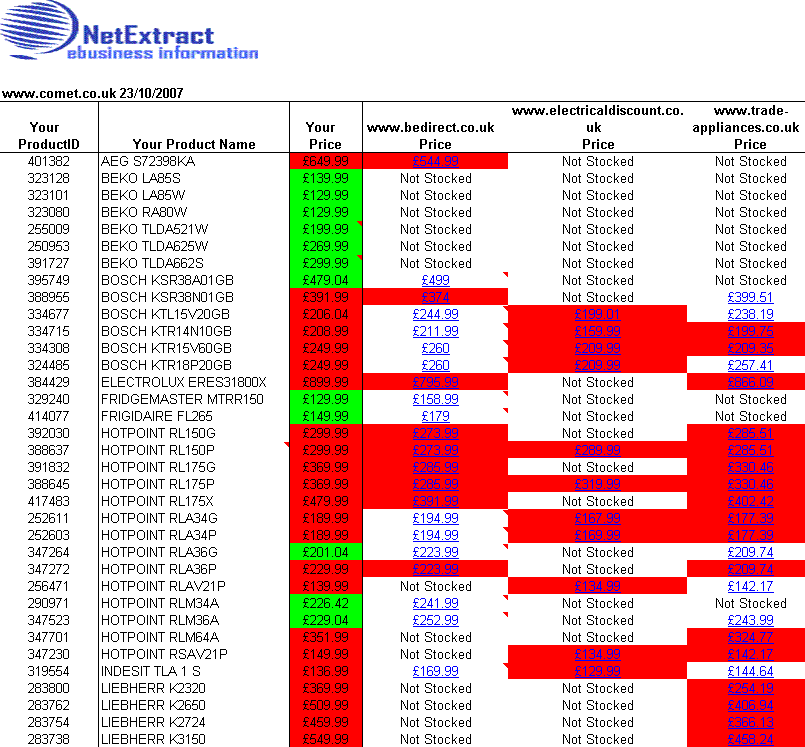The width and height of the screenshot is (805, 747).
Task: Open the £544.99 bedirect price for AEG S72398KA
Action: click(435, 161)
